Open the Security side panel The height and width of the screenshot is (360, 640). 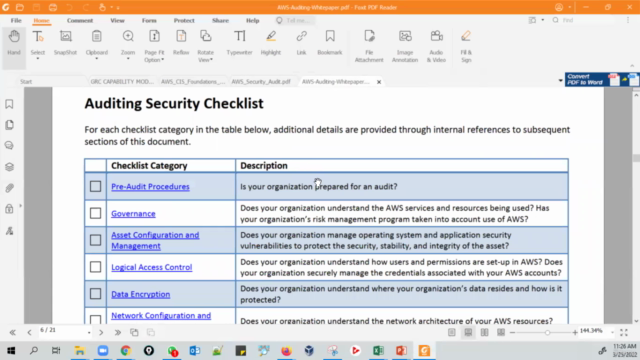click(9, 209)
